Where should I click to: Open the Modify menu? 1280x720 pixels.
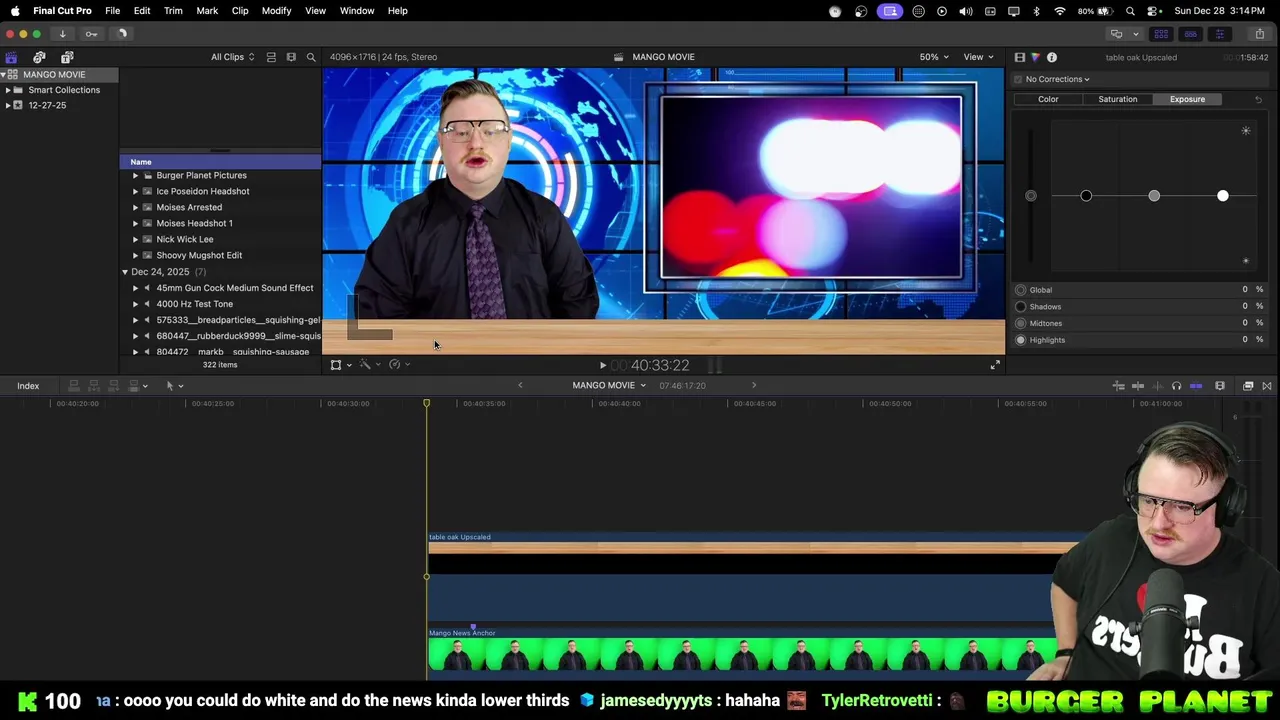pos(276,11)
